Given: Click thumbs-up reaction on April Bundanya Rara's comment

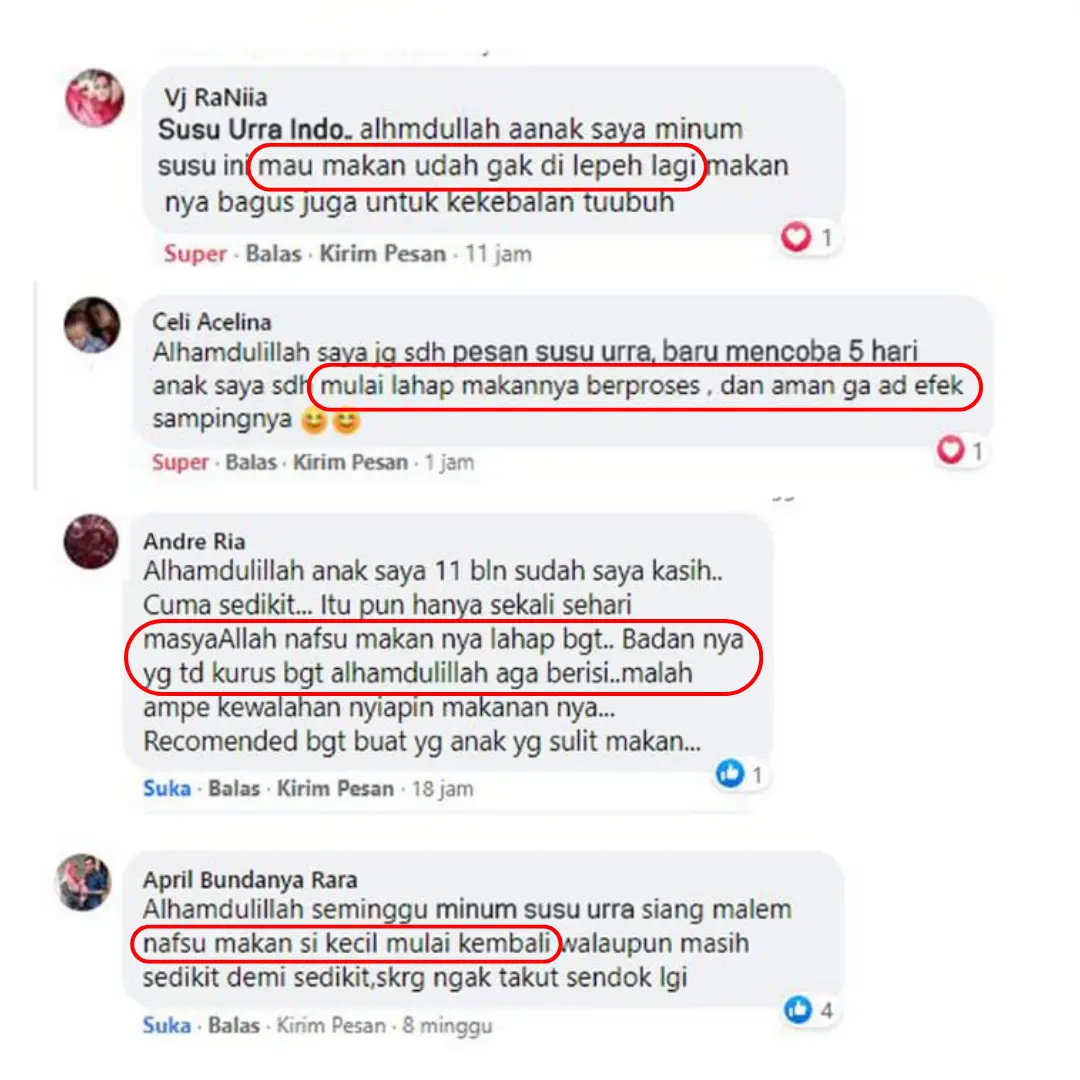Looking at the screenshot, I should pyautogui.click(x=798, y=1010).
